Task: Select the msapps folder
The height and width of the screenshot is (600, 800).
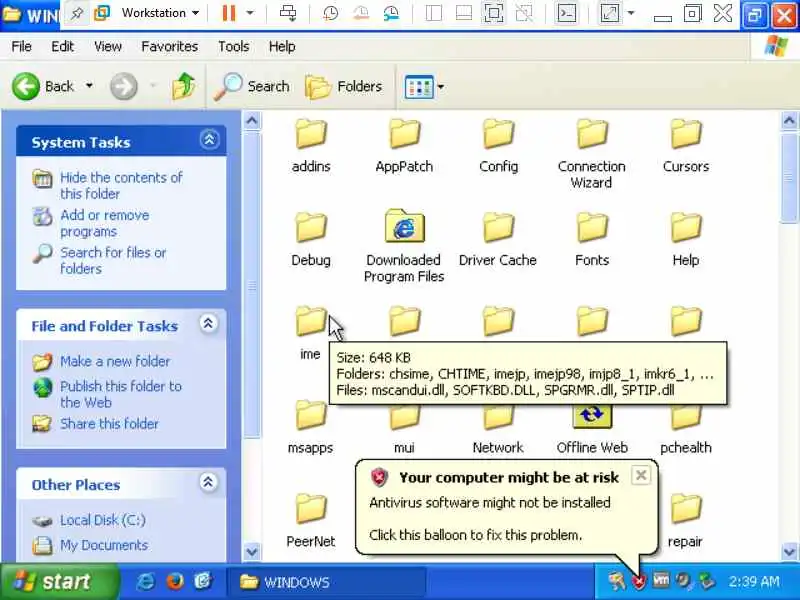Action: point(310,429)
